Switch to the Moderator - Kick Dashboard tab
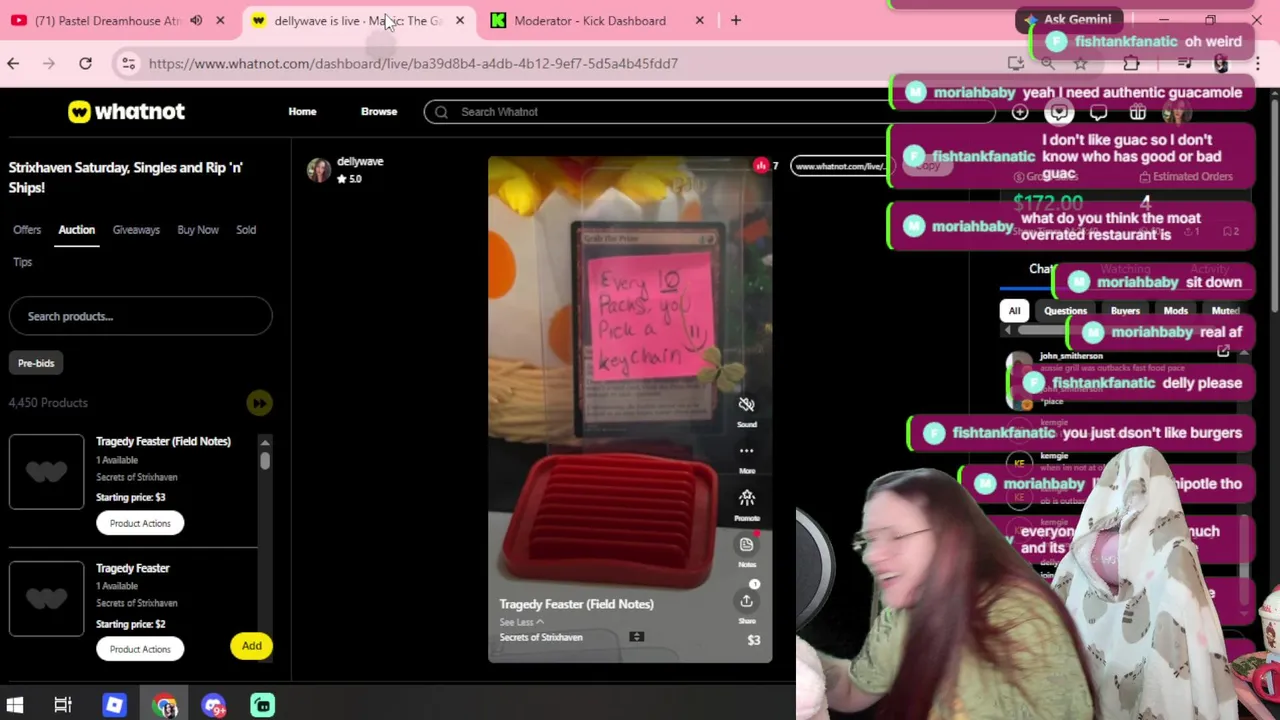 click(598, 20)
